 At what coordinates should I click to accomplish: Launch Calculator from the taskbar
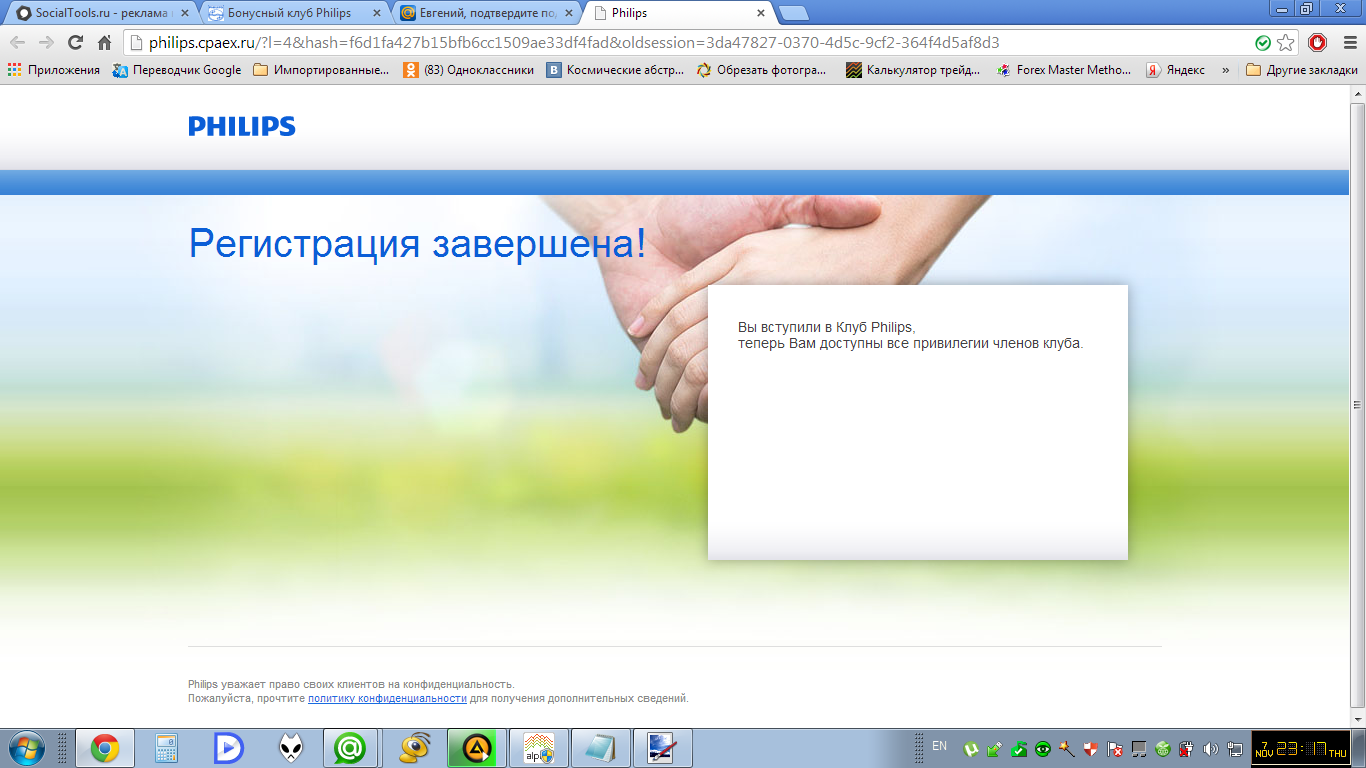[x=166, y=748]
